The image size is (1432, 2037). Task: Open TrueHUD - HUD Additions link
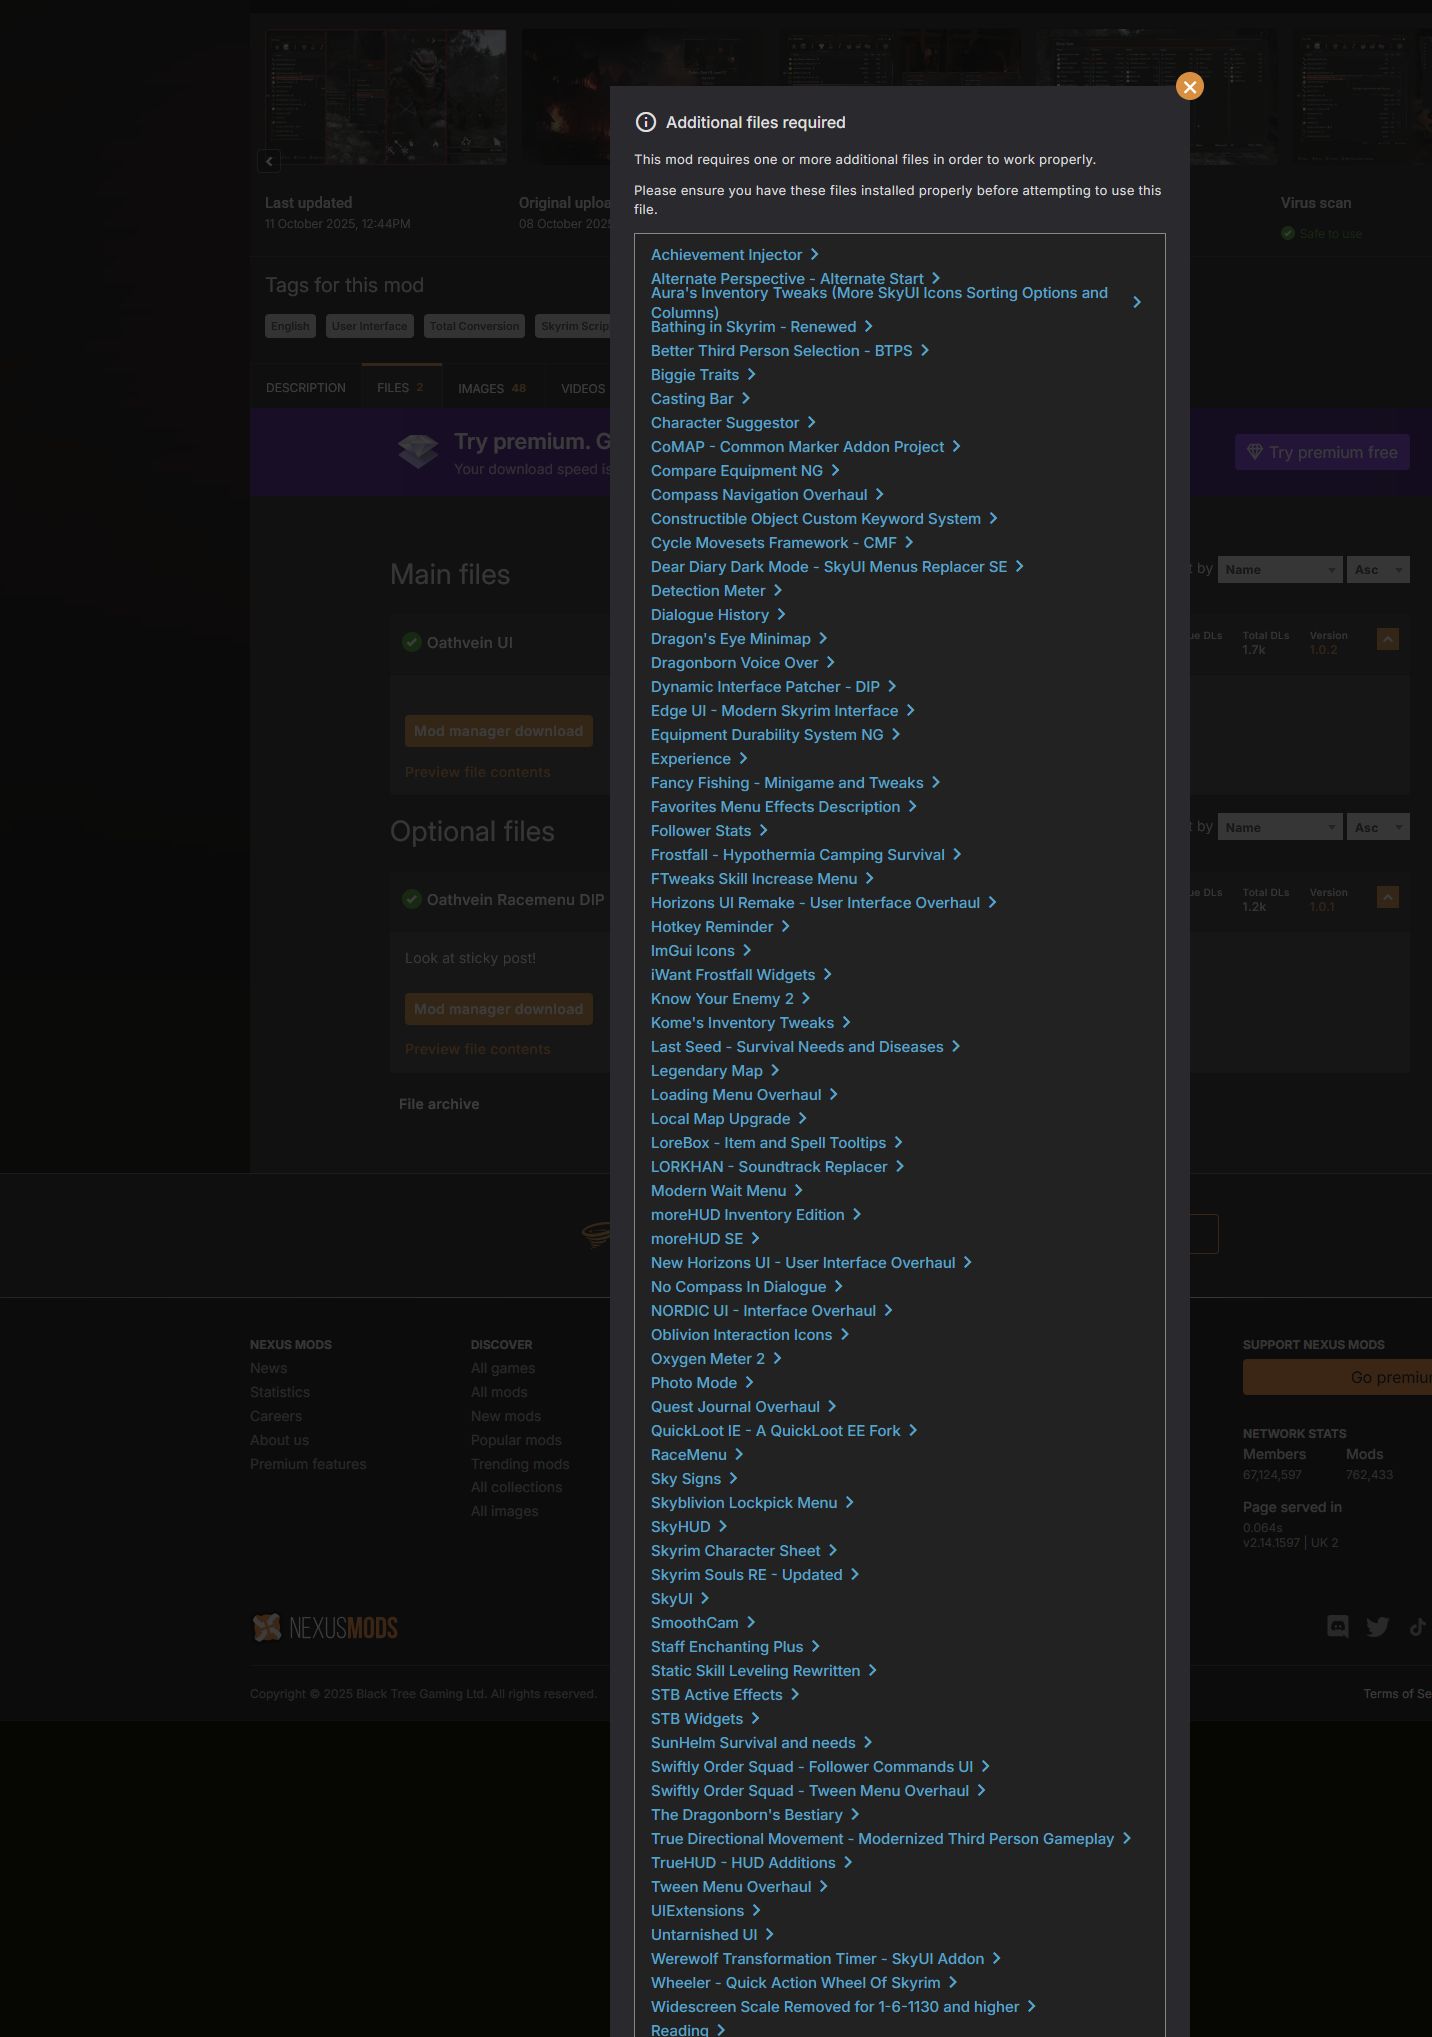point(743,1863)
